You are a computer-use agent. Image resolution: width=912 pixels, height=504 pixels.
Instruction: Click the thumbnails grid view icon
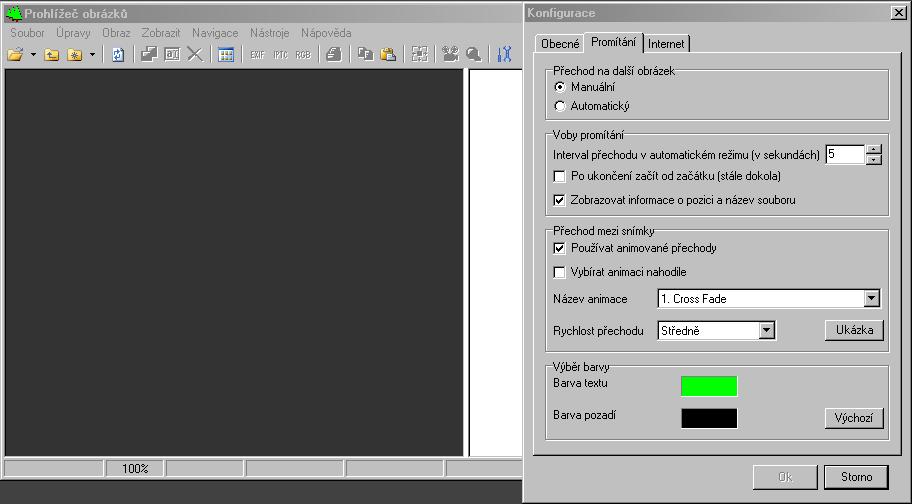[x=226, y=55]
